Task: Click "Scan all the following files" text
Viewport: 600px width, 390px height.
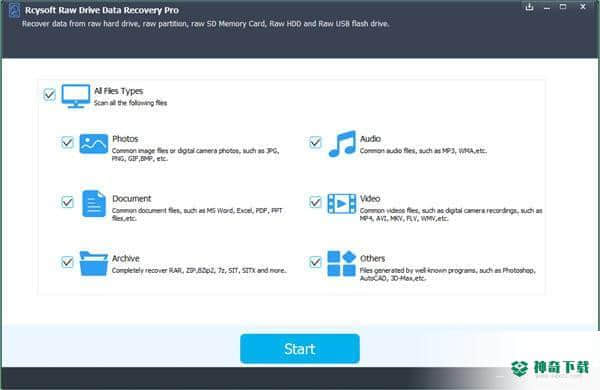Action: point(130,103)
